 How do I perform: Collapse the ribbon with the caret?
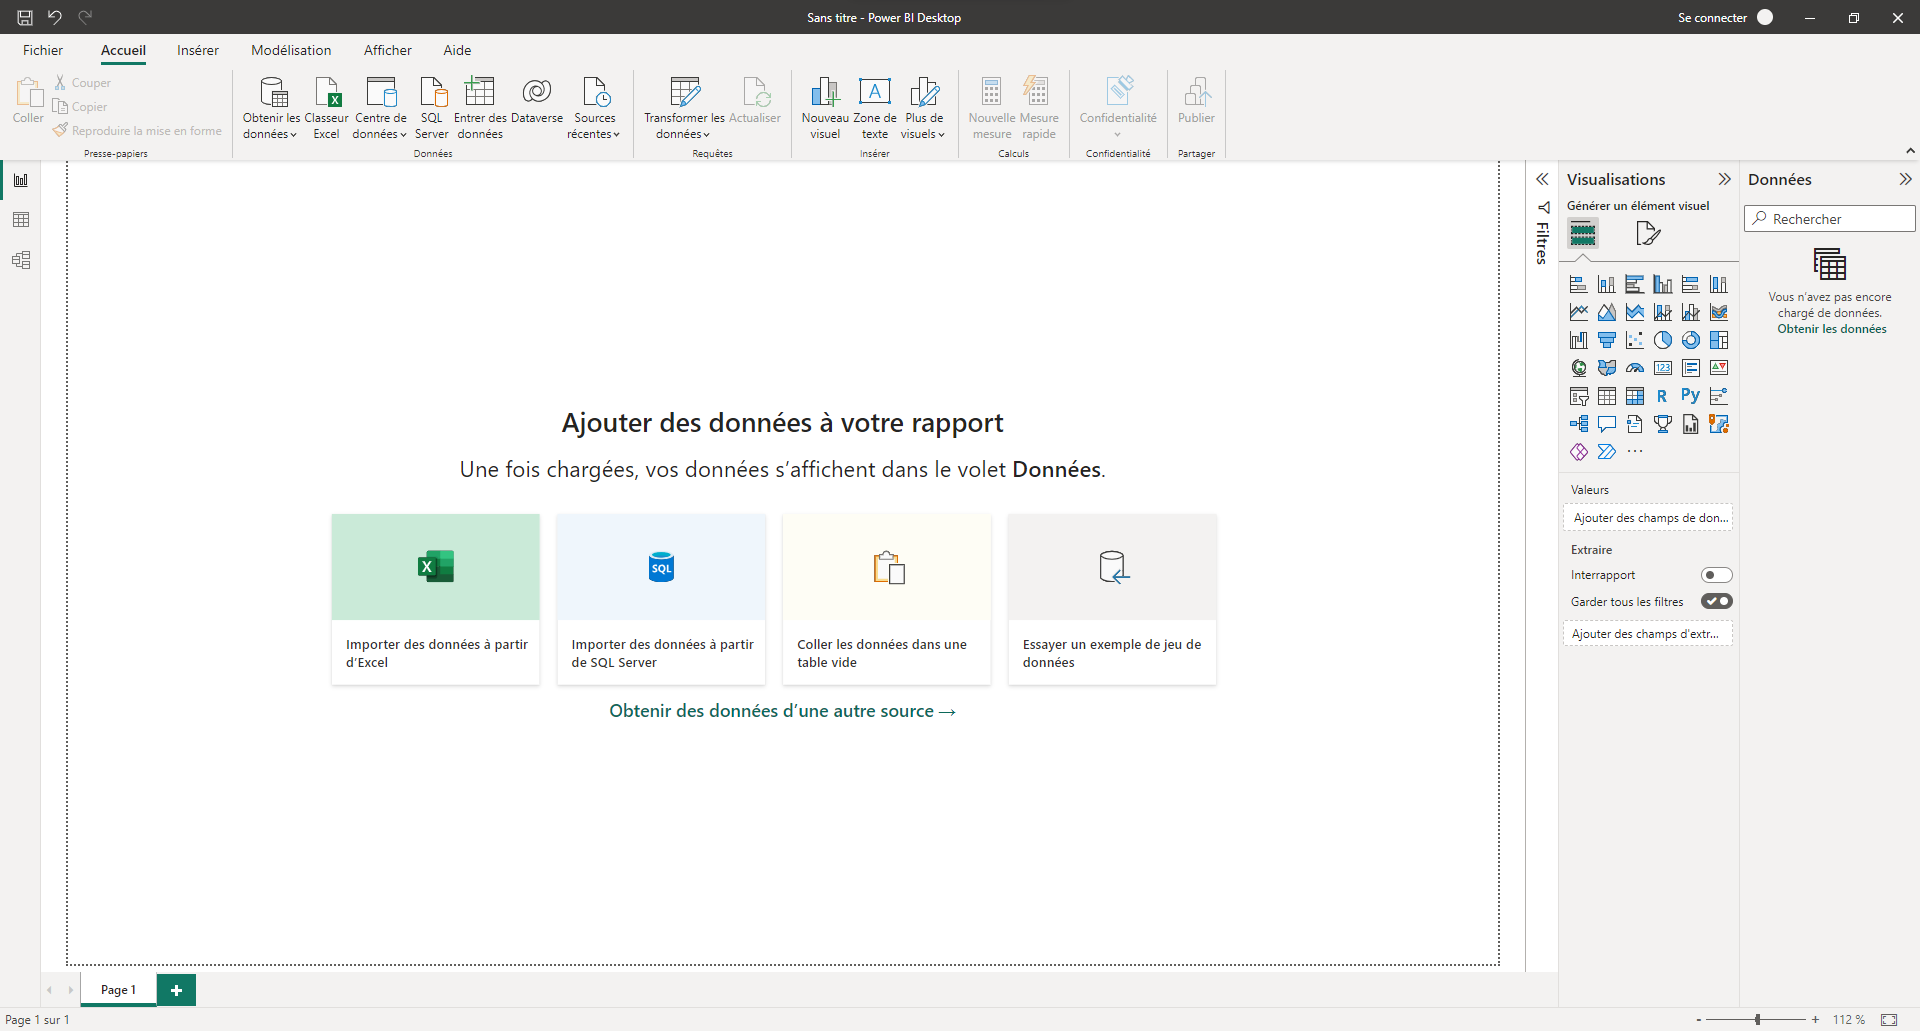point(1910,151)
